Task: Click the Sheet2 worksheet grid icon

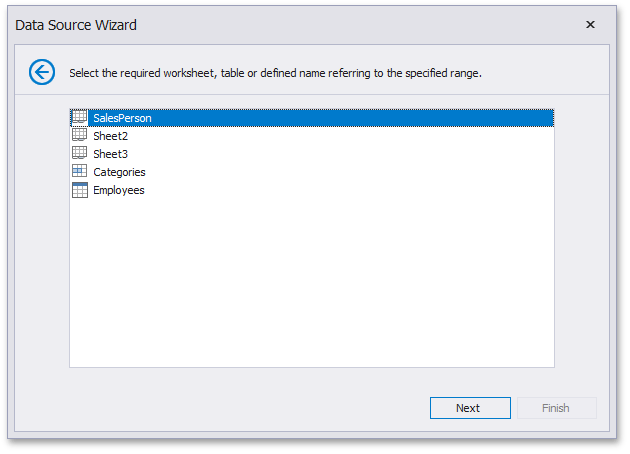Action: coord(80,135)
